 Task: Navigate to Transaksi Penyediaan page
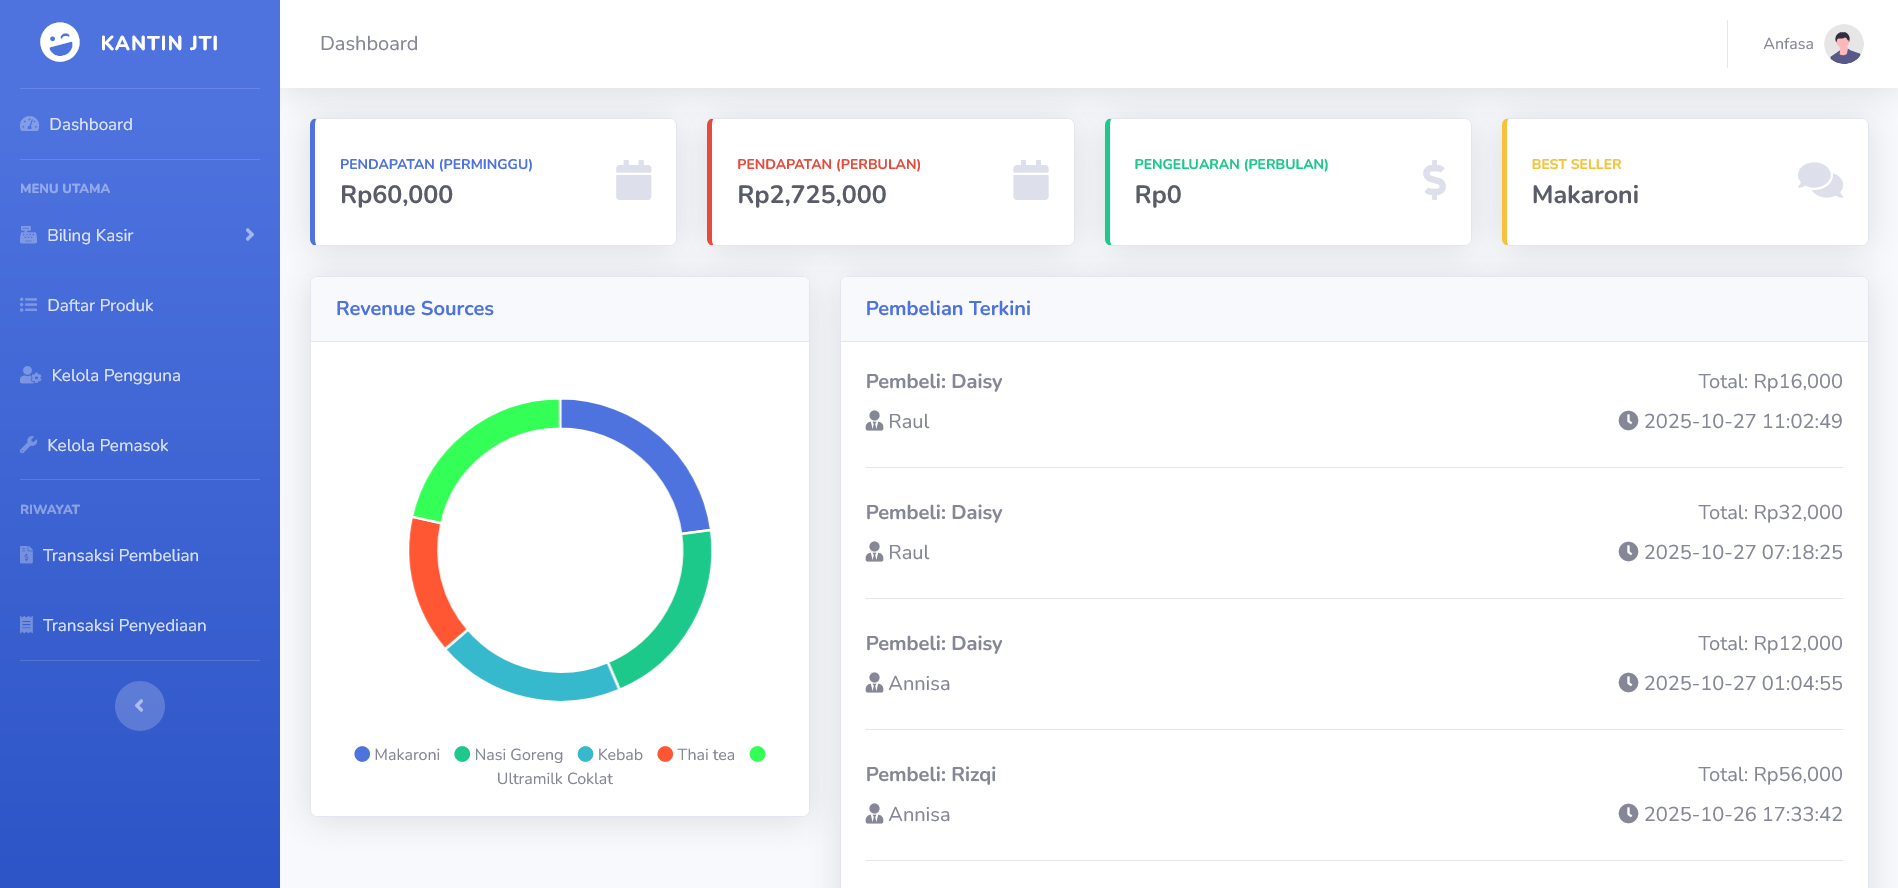(x=124, y=625)
